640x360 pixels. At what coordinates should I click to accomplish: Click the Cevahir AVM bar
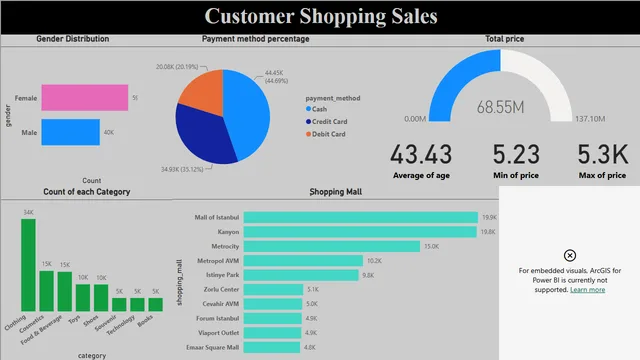[273, 304]
